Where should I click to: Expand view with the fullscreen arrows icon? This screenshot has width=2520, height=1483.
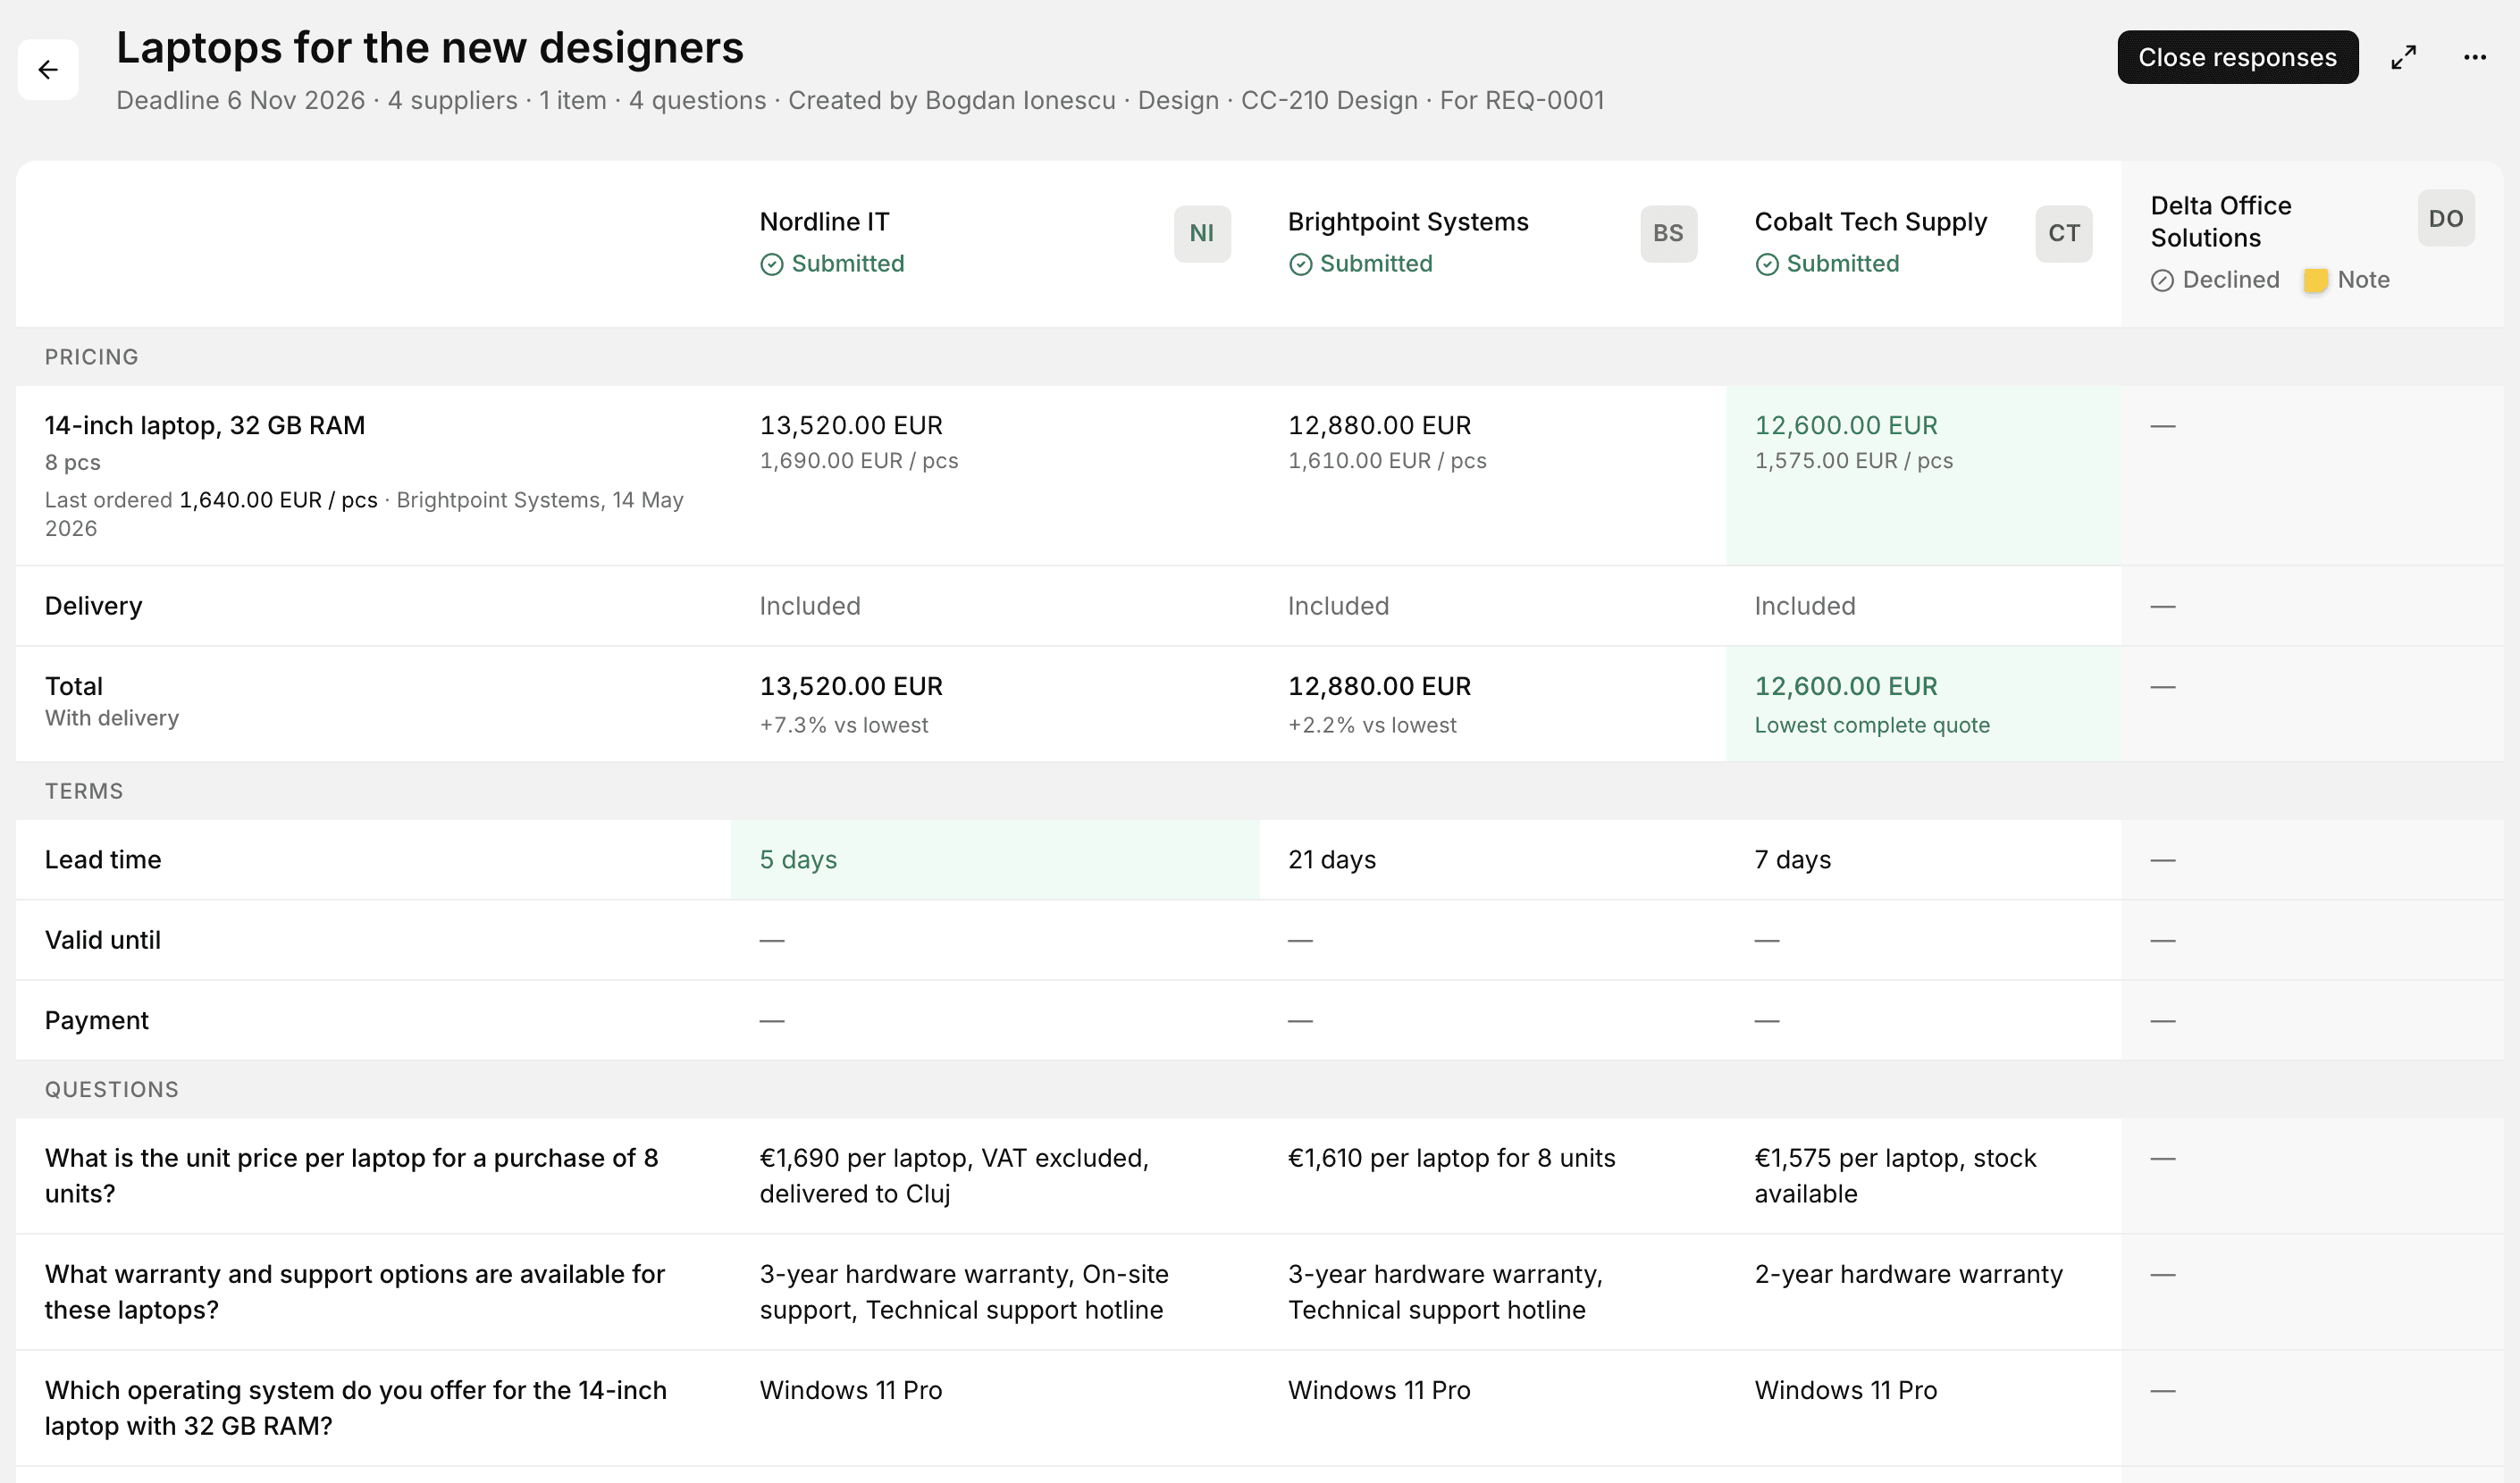pyautogui.click(x=2404, y=58)
